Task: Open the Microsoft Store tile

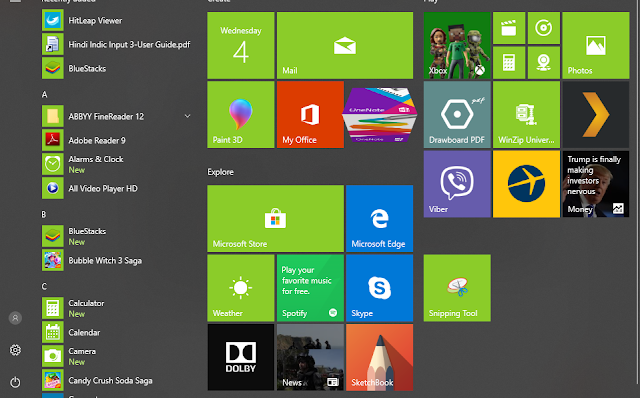Action: pos(276,218)
